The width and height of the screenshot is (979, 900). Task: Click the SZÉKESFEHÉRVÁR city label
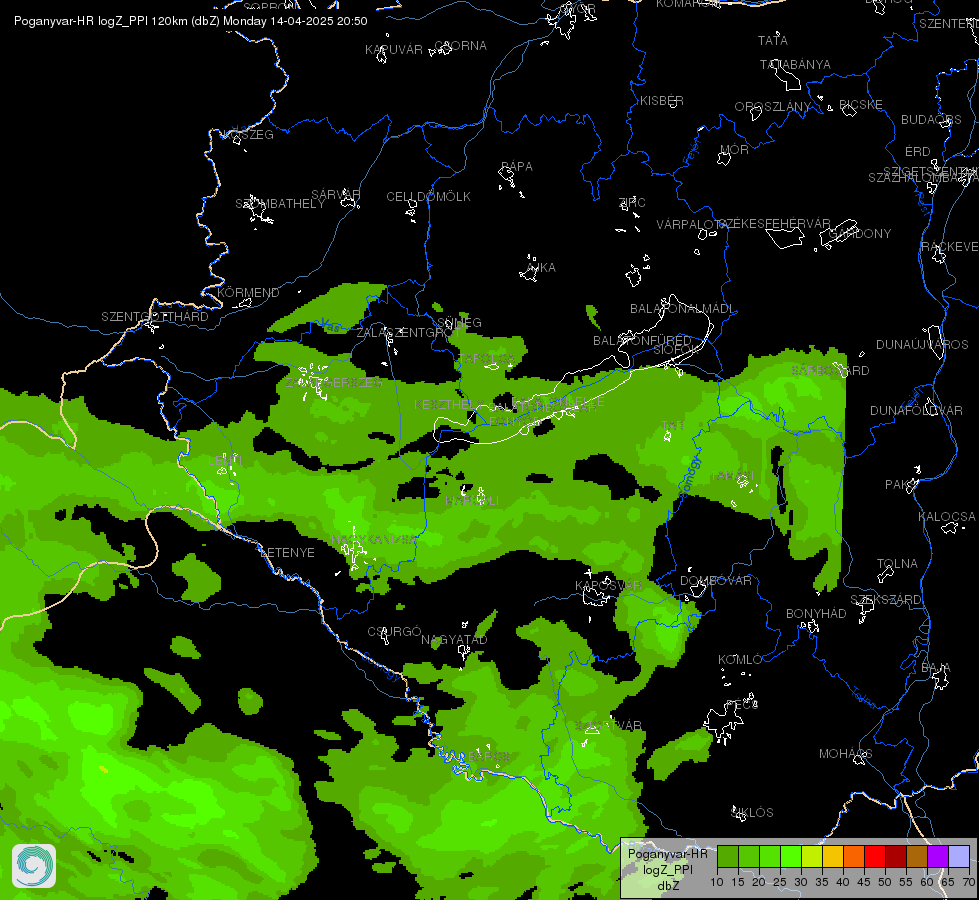coord(774,224)
